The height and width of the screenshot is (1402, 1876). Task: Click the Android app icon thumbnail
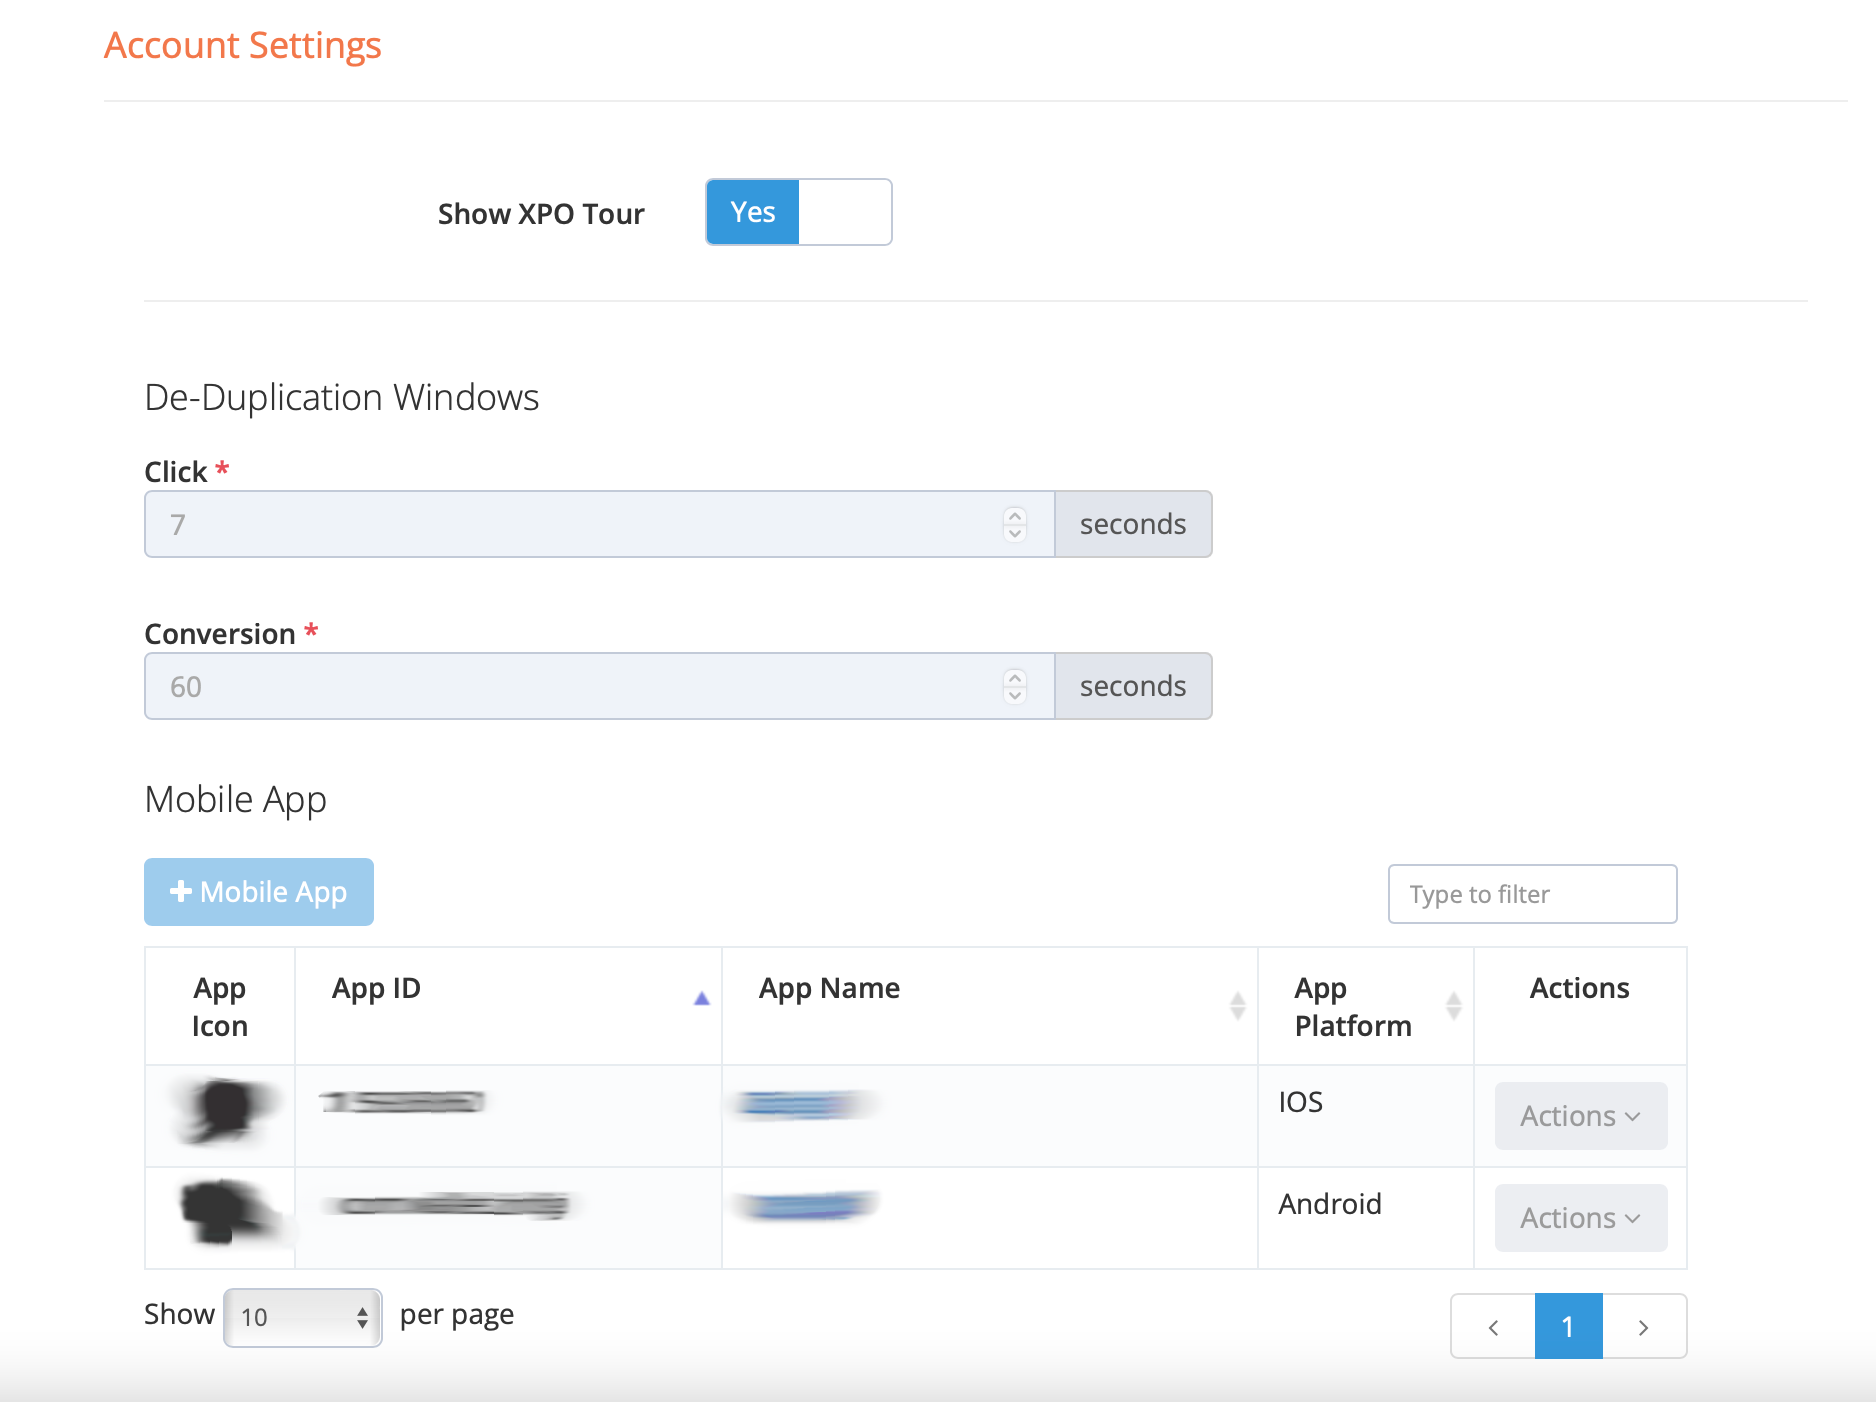click(x=221, y=1210)
